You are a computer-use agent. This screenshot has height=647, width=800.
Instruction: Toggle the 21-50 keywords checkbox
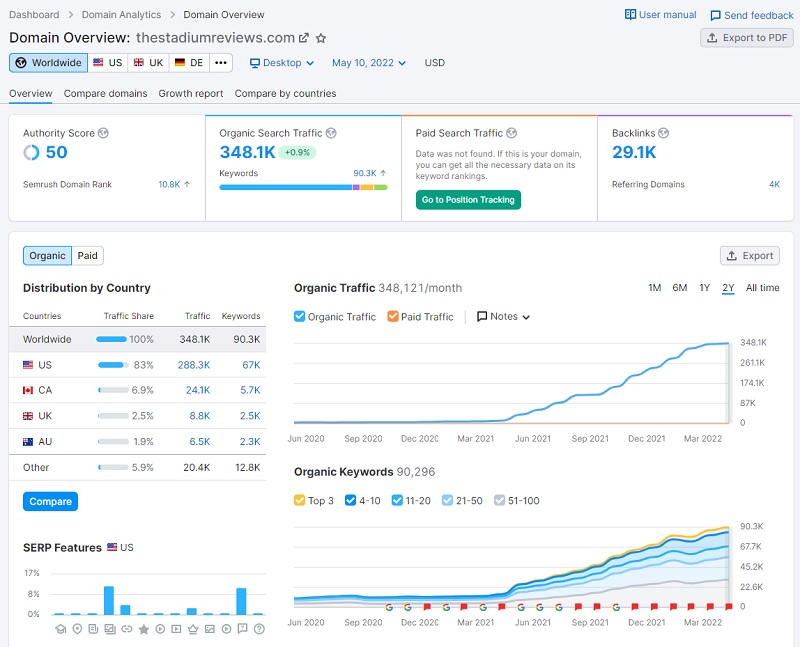[x=447, y=501]
